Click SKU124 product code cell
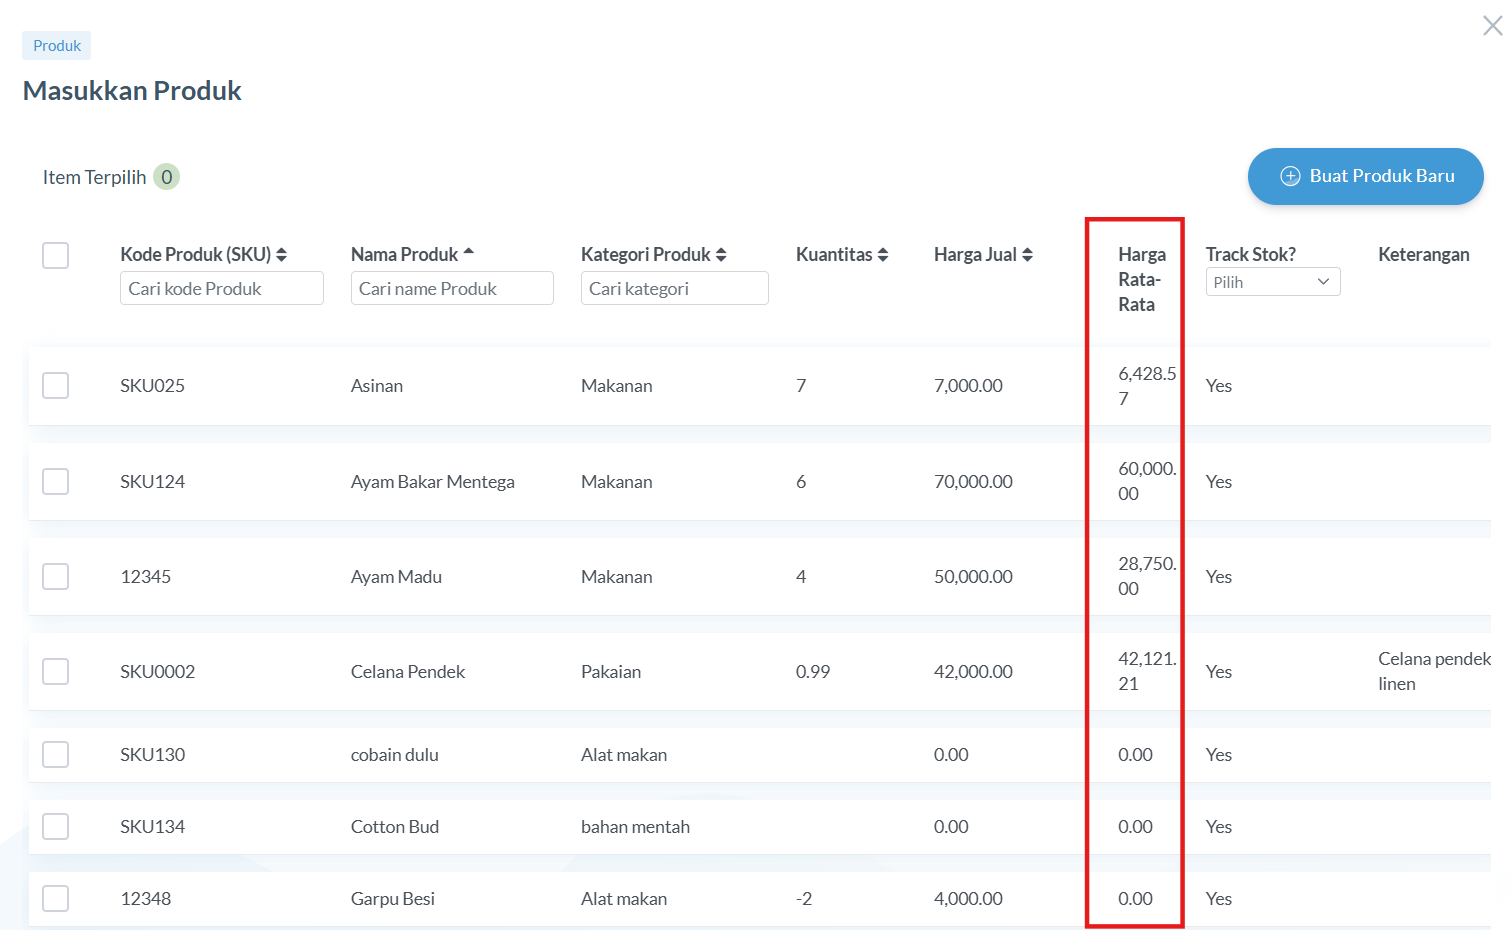 tap(152, 482)
